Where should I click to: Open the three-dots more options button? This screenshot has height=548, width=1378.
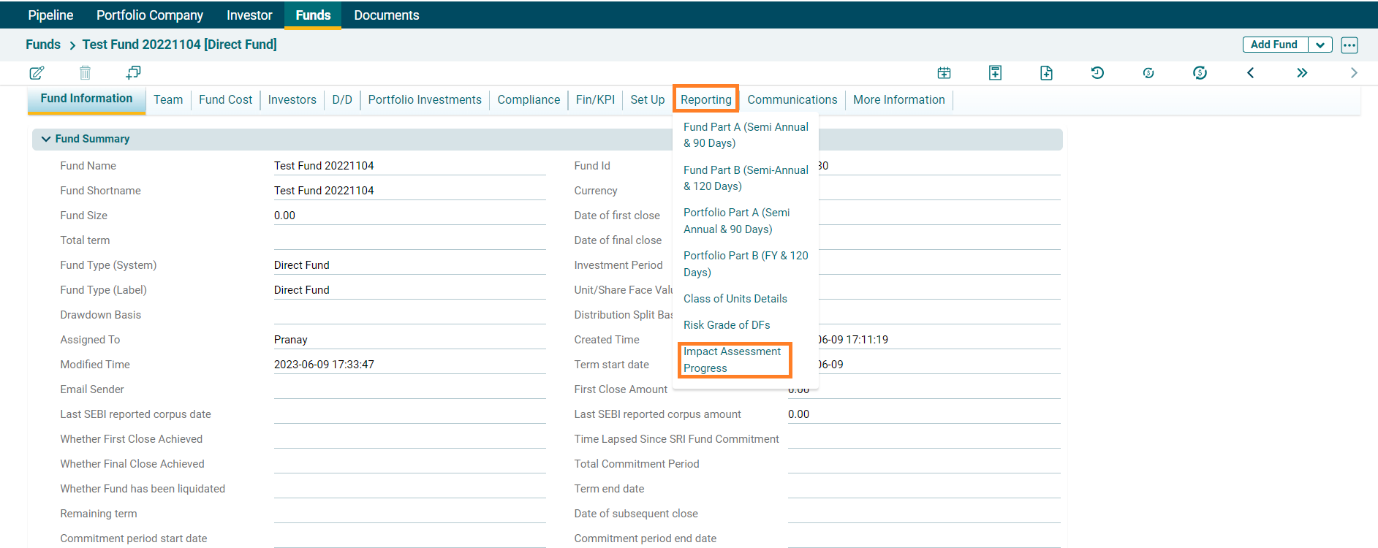pyautogui.click(x=1349, y=45)
